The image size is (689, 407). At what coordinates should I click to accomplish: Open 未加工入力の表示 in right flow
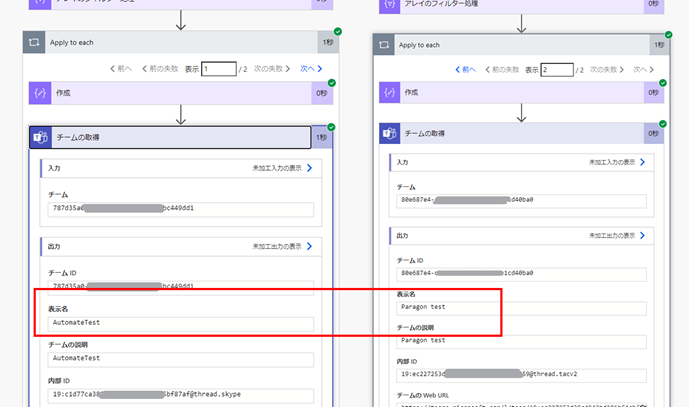coord(617,162)
